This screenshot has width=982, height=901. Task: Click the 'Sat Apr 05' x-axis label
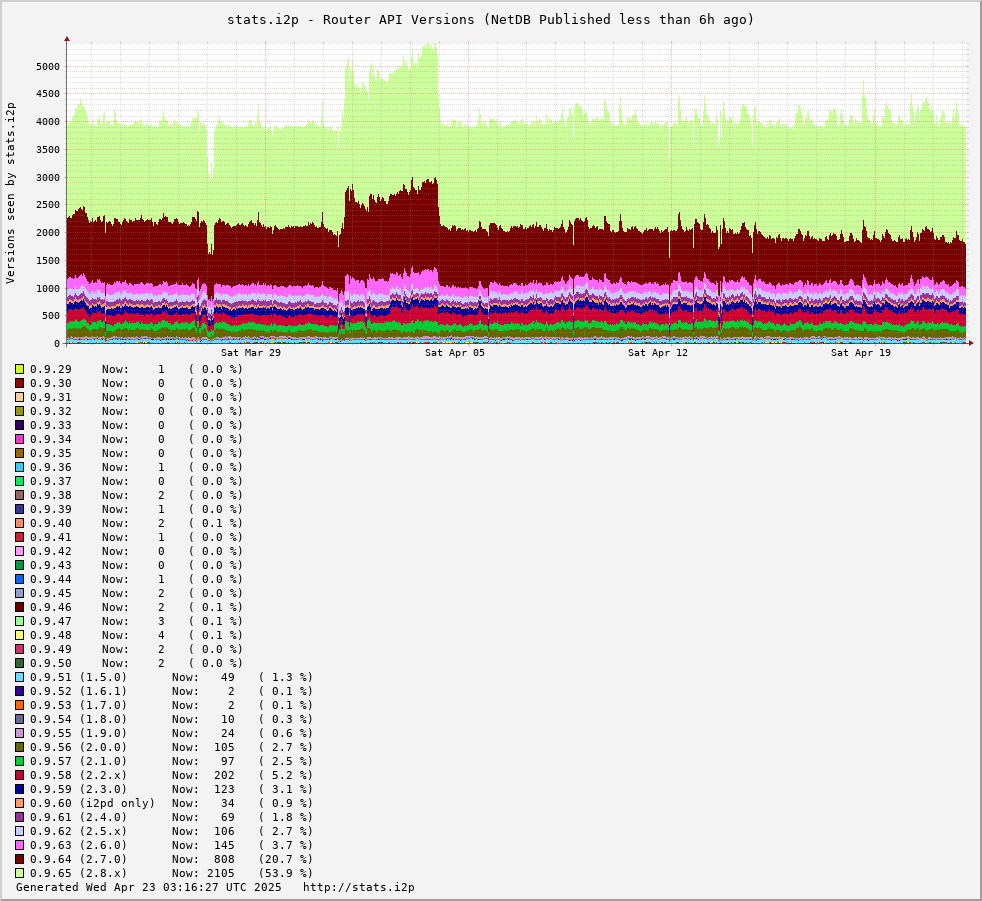click(x=455, y=353)
